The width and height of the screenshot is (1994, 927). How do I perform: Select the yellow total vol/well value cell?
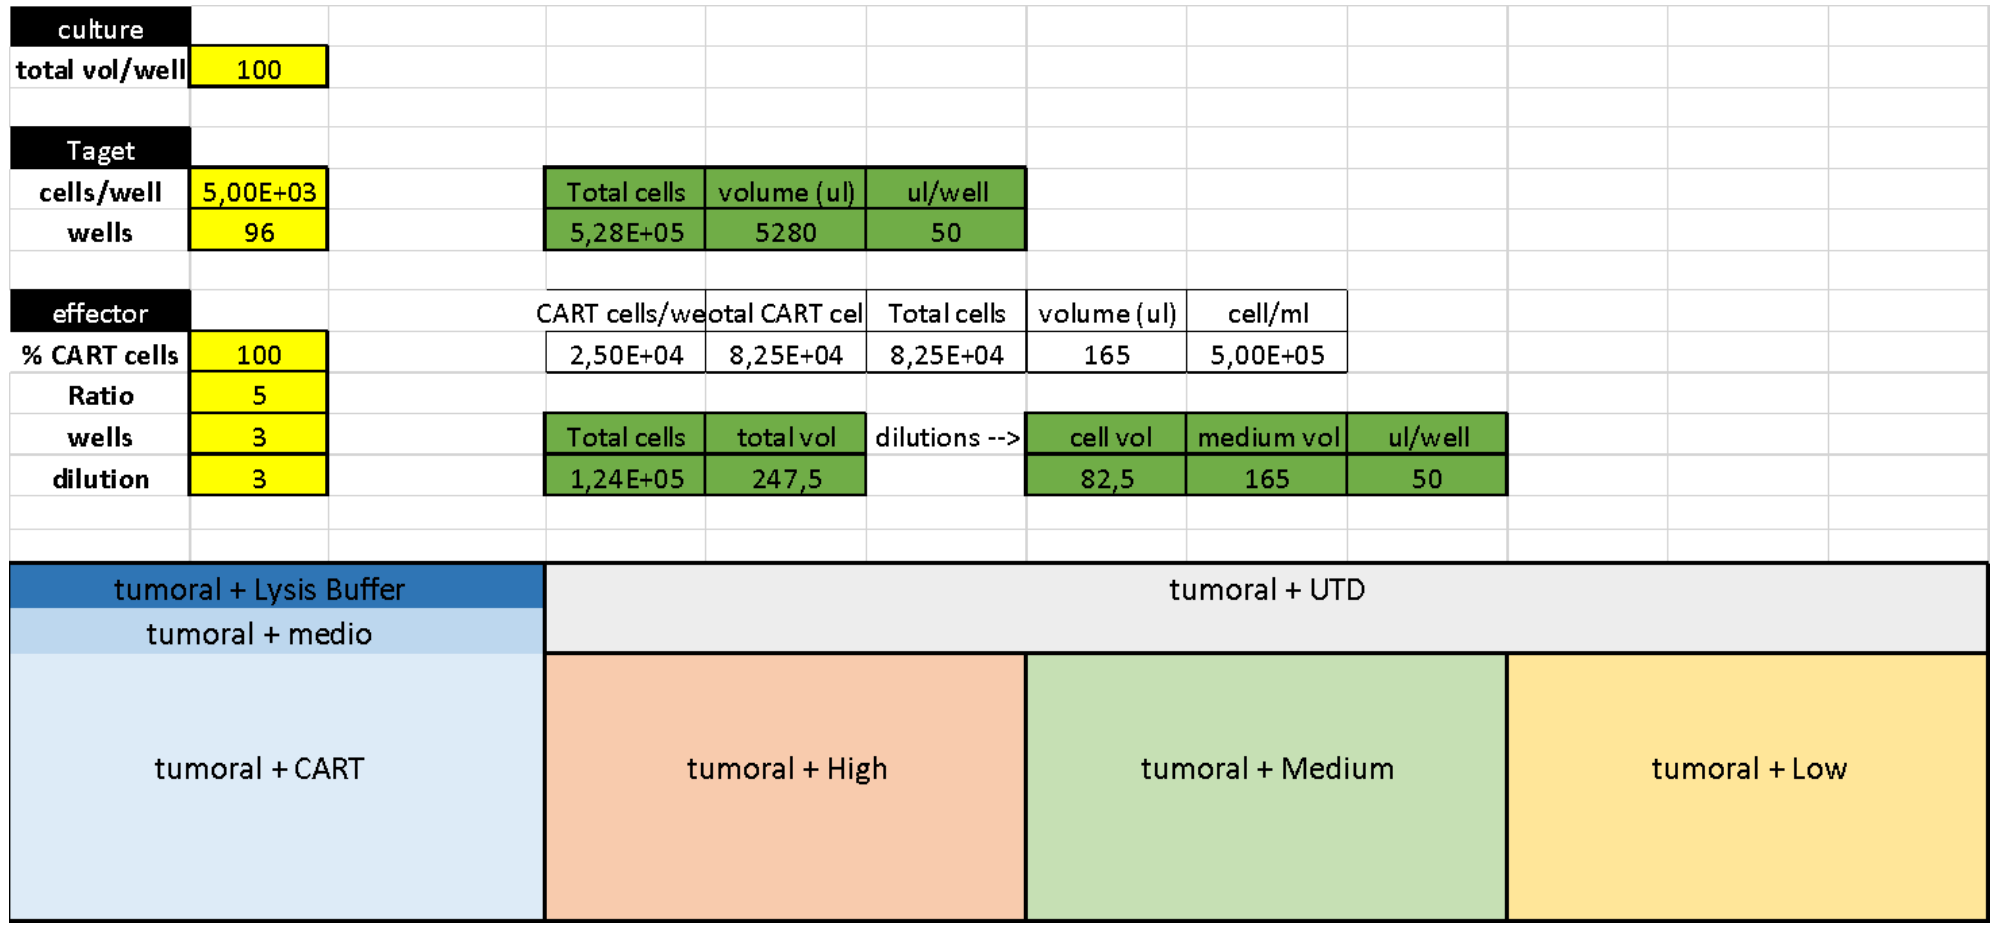point(258,68)
